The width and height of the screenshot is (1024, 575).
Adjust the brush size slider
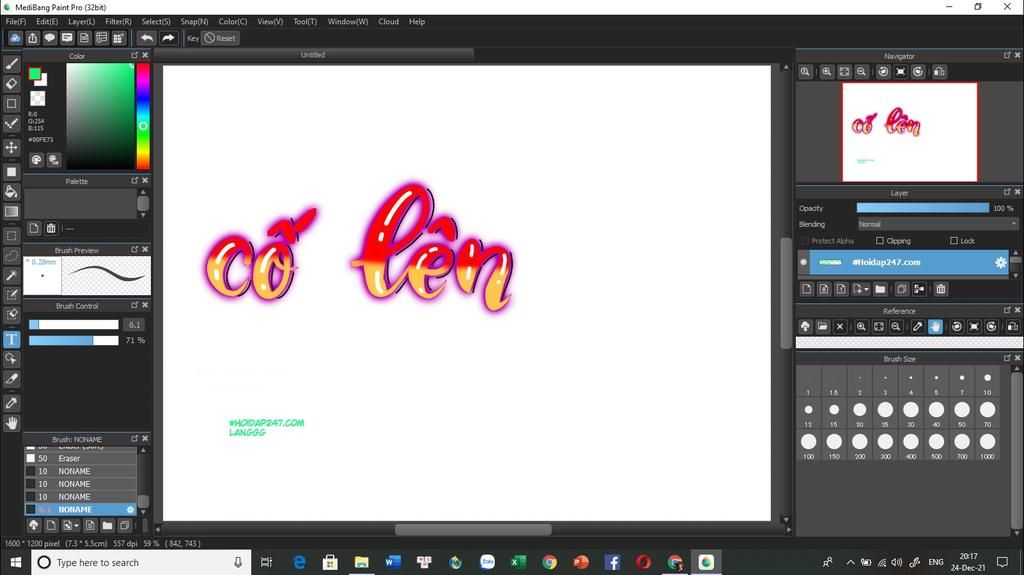[x=74, y=325]
